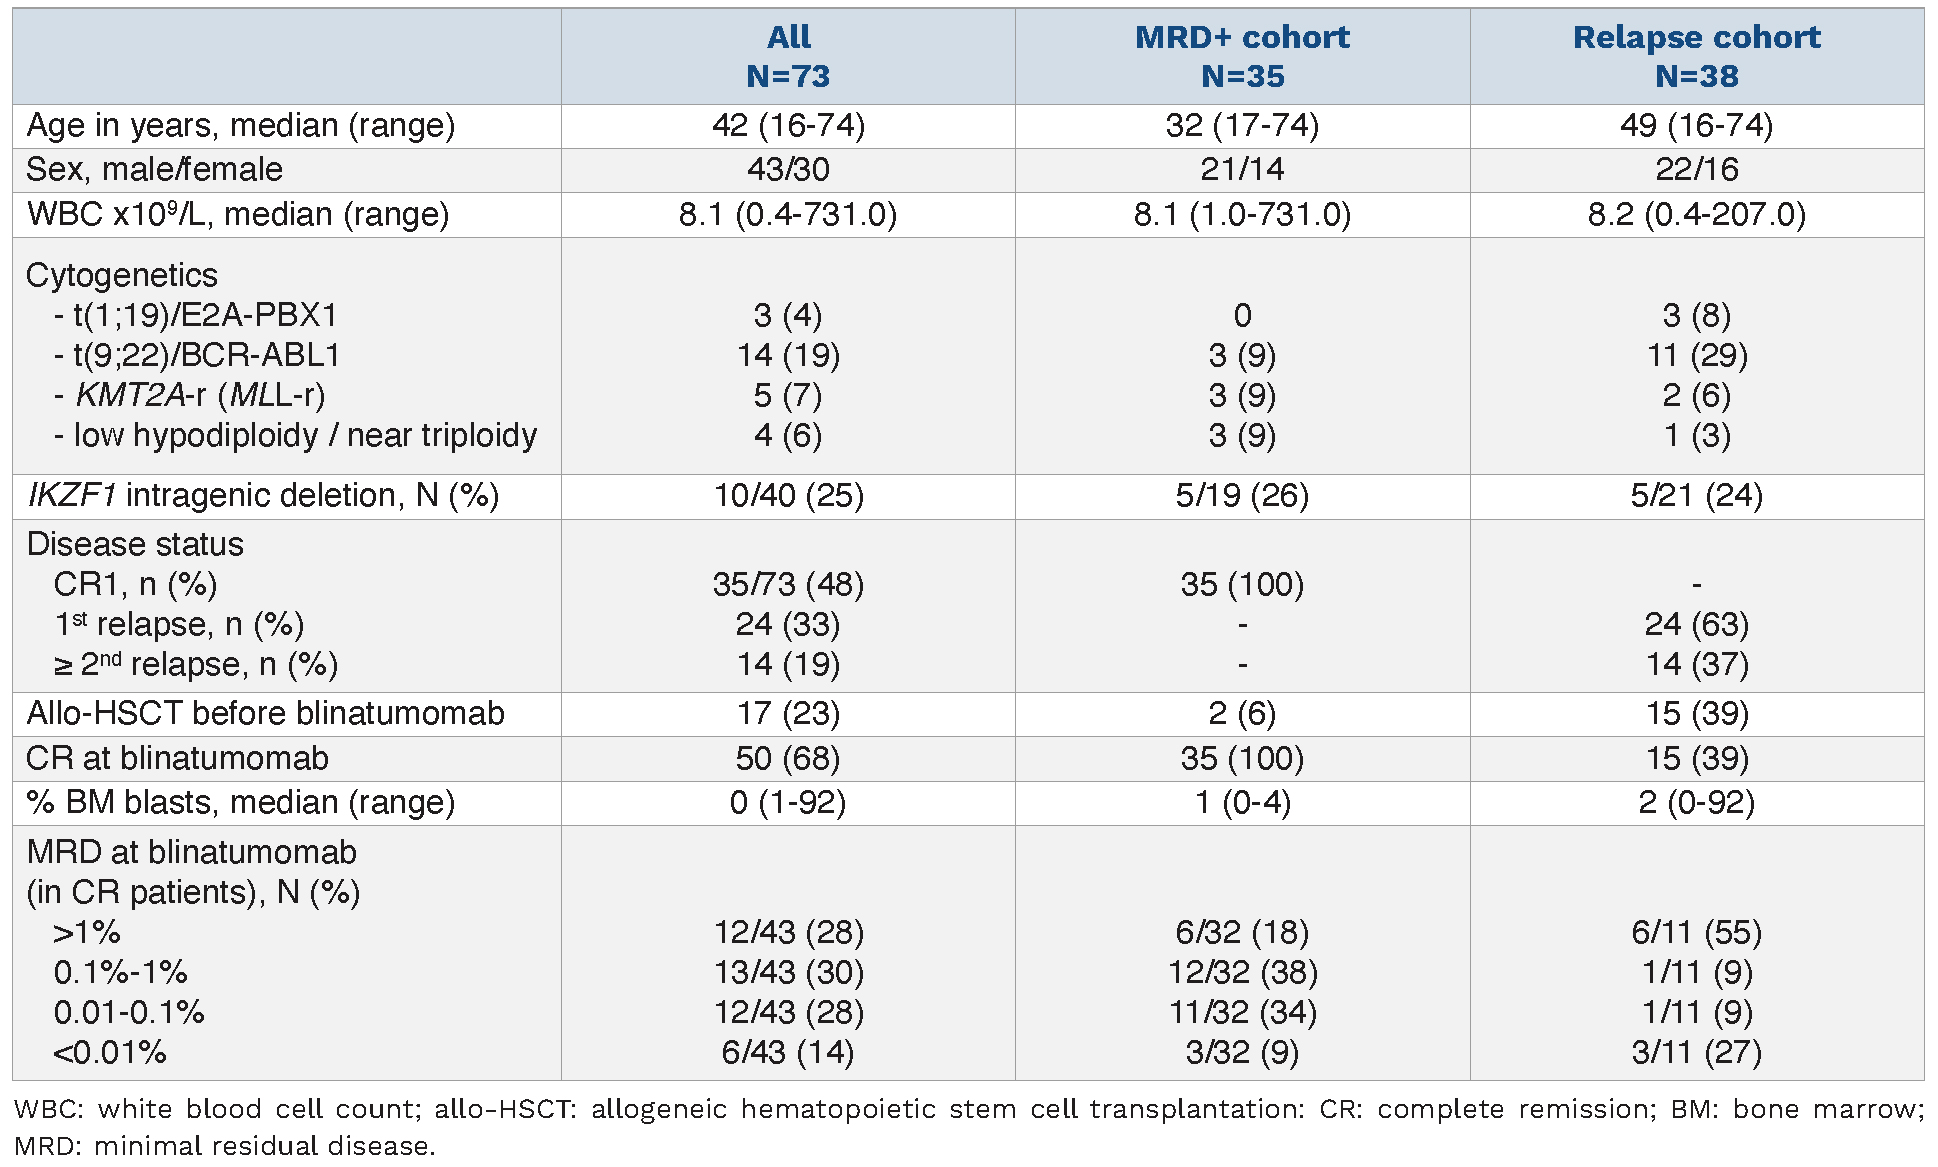Click the "6/11 (55)" MRD cell
Screen dimensions: 1938x1167
point(1696,932)
